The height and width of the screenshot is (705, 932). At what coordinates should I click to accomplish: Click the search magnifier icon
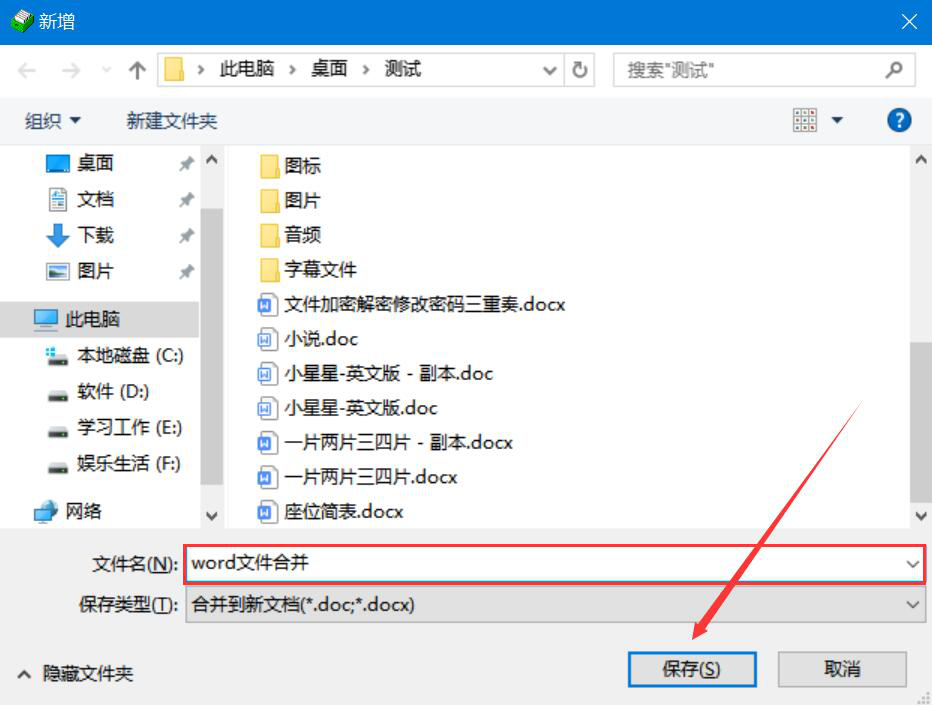point(893,70)
